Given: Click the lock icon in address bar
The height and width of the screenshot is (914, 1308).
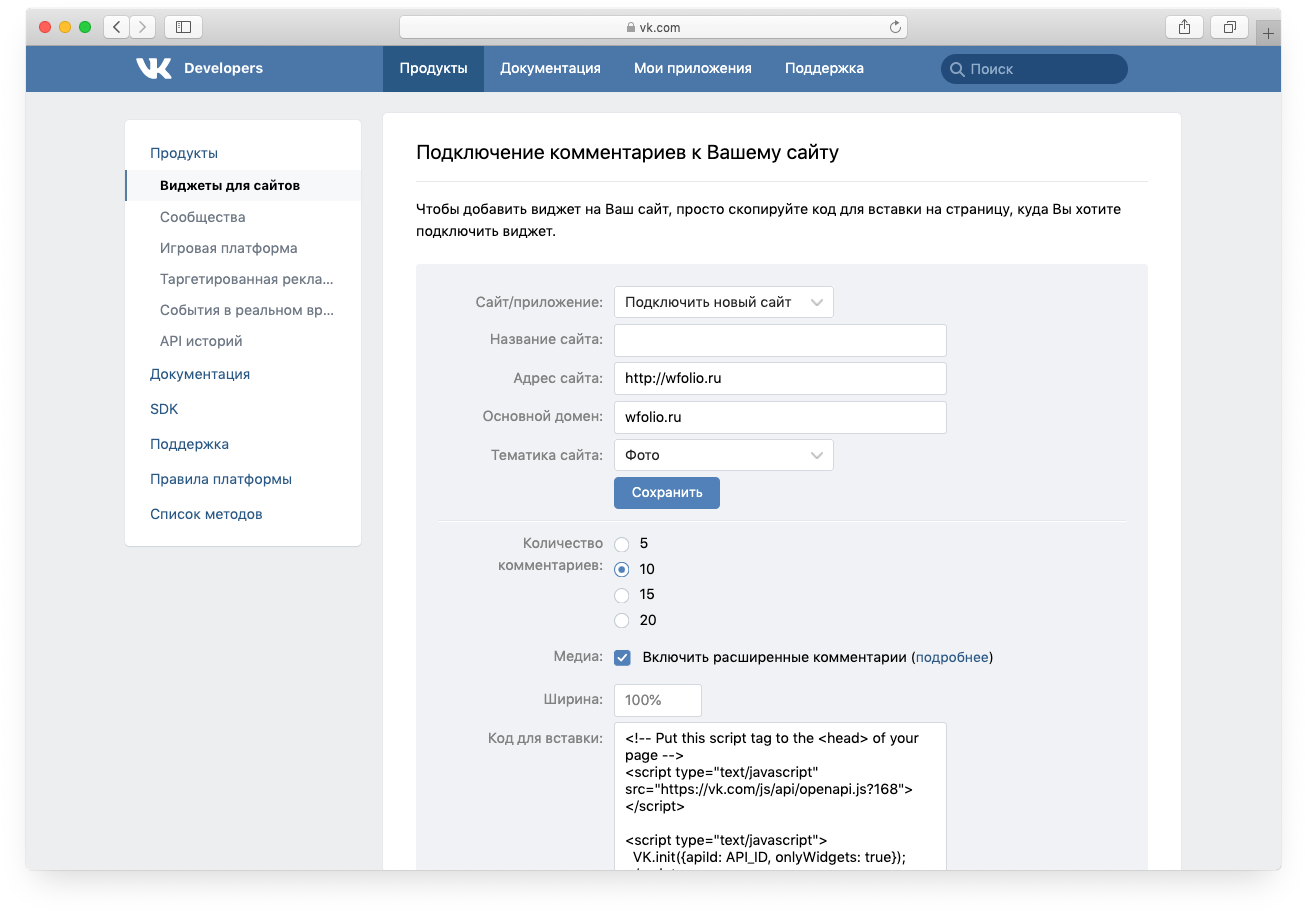Looking at the screenshot, I should pos(630,28).
